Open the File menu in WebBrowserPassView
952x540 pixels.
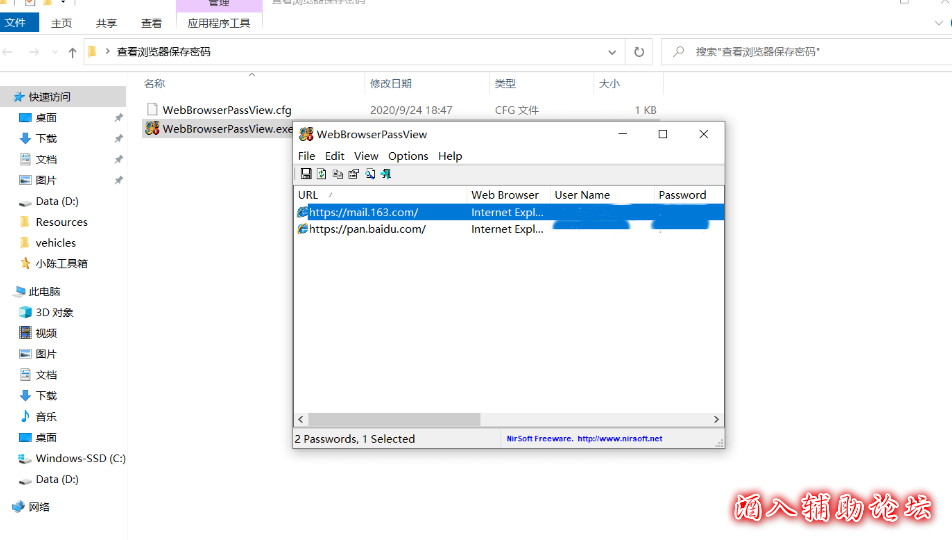[307, 156]
